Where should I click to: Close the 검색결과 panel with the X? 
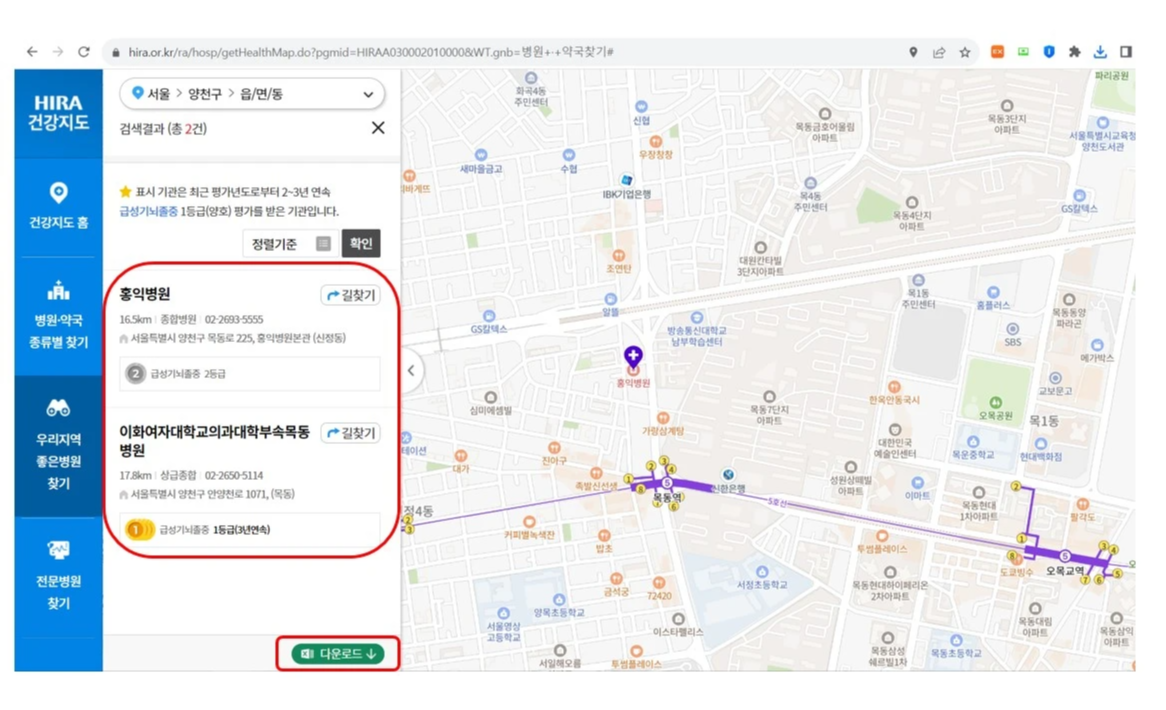[x=378, y=127]
